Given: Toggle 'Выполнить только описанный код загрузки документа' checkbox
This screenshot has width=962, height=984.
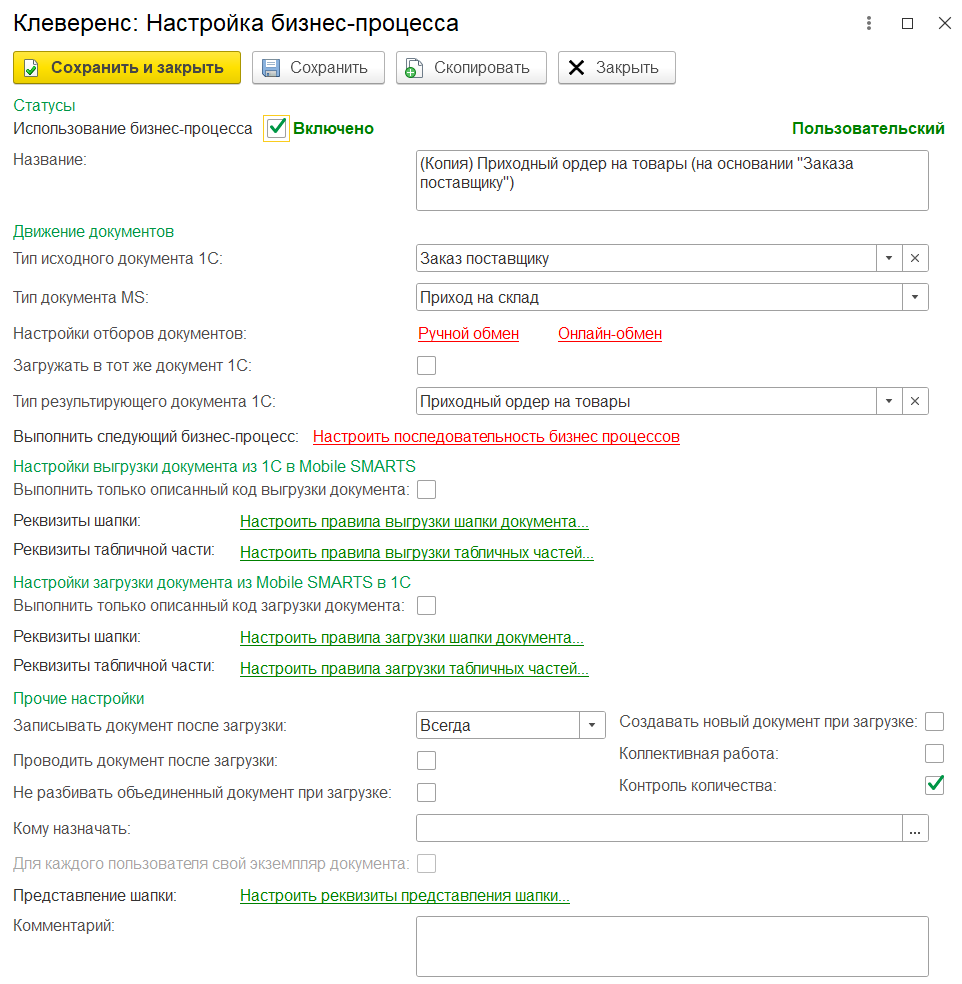Looking at the screenshot, I should point(427,606).
